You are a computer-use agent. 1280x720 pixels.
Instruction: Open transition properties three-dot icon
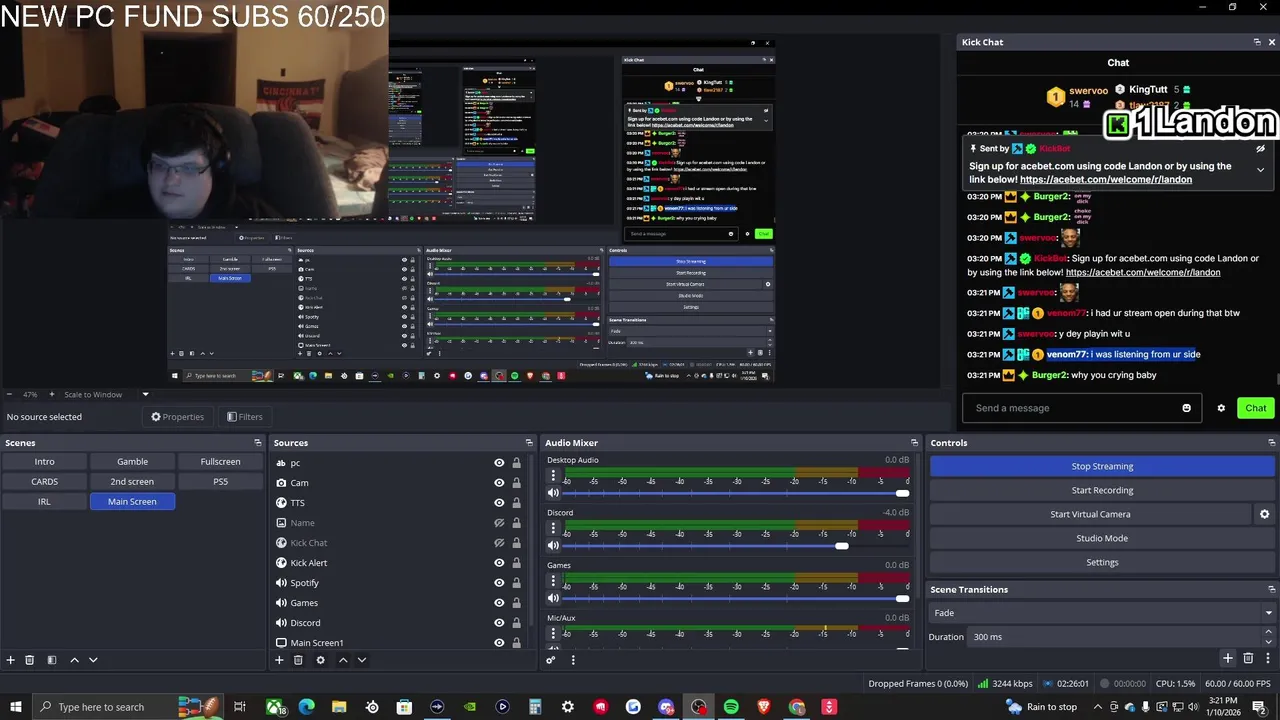click(x=1267, y=658)
